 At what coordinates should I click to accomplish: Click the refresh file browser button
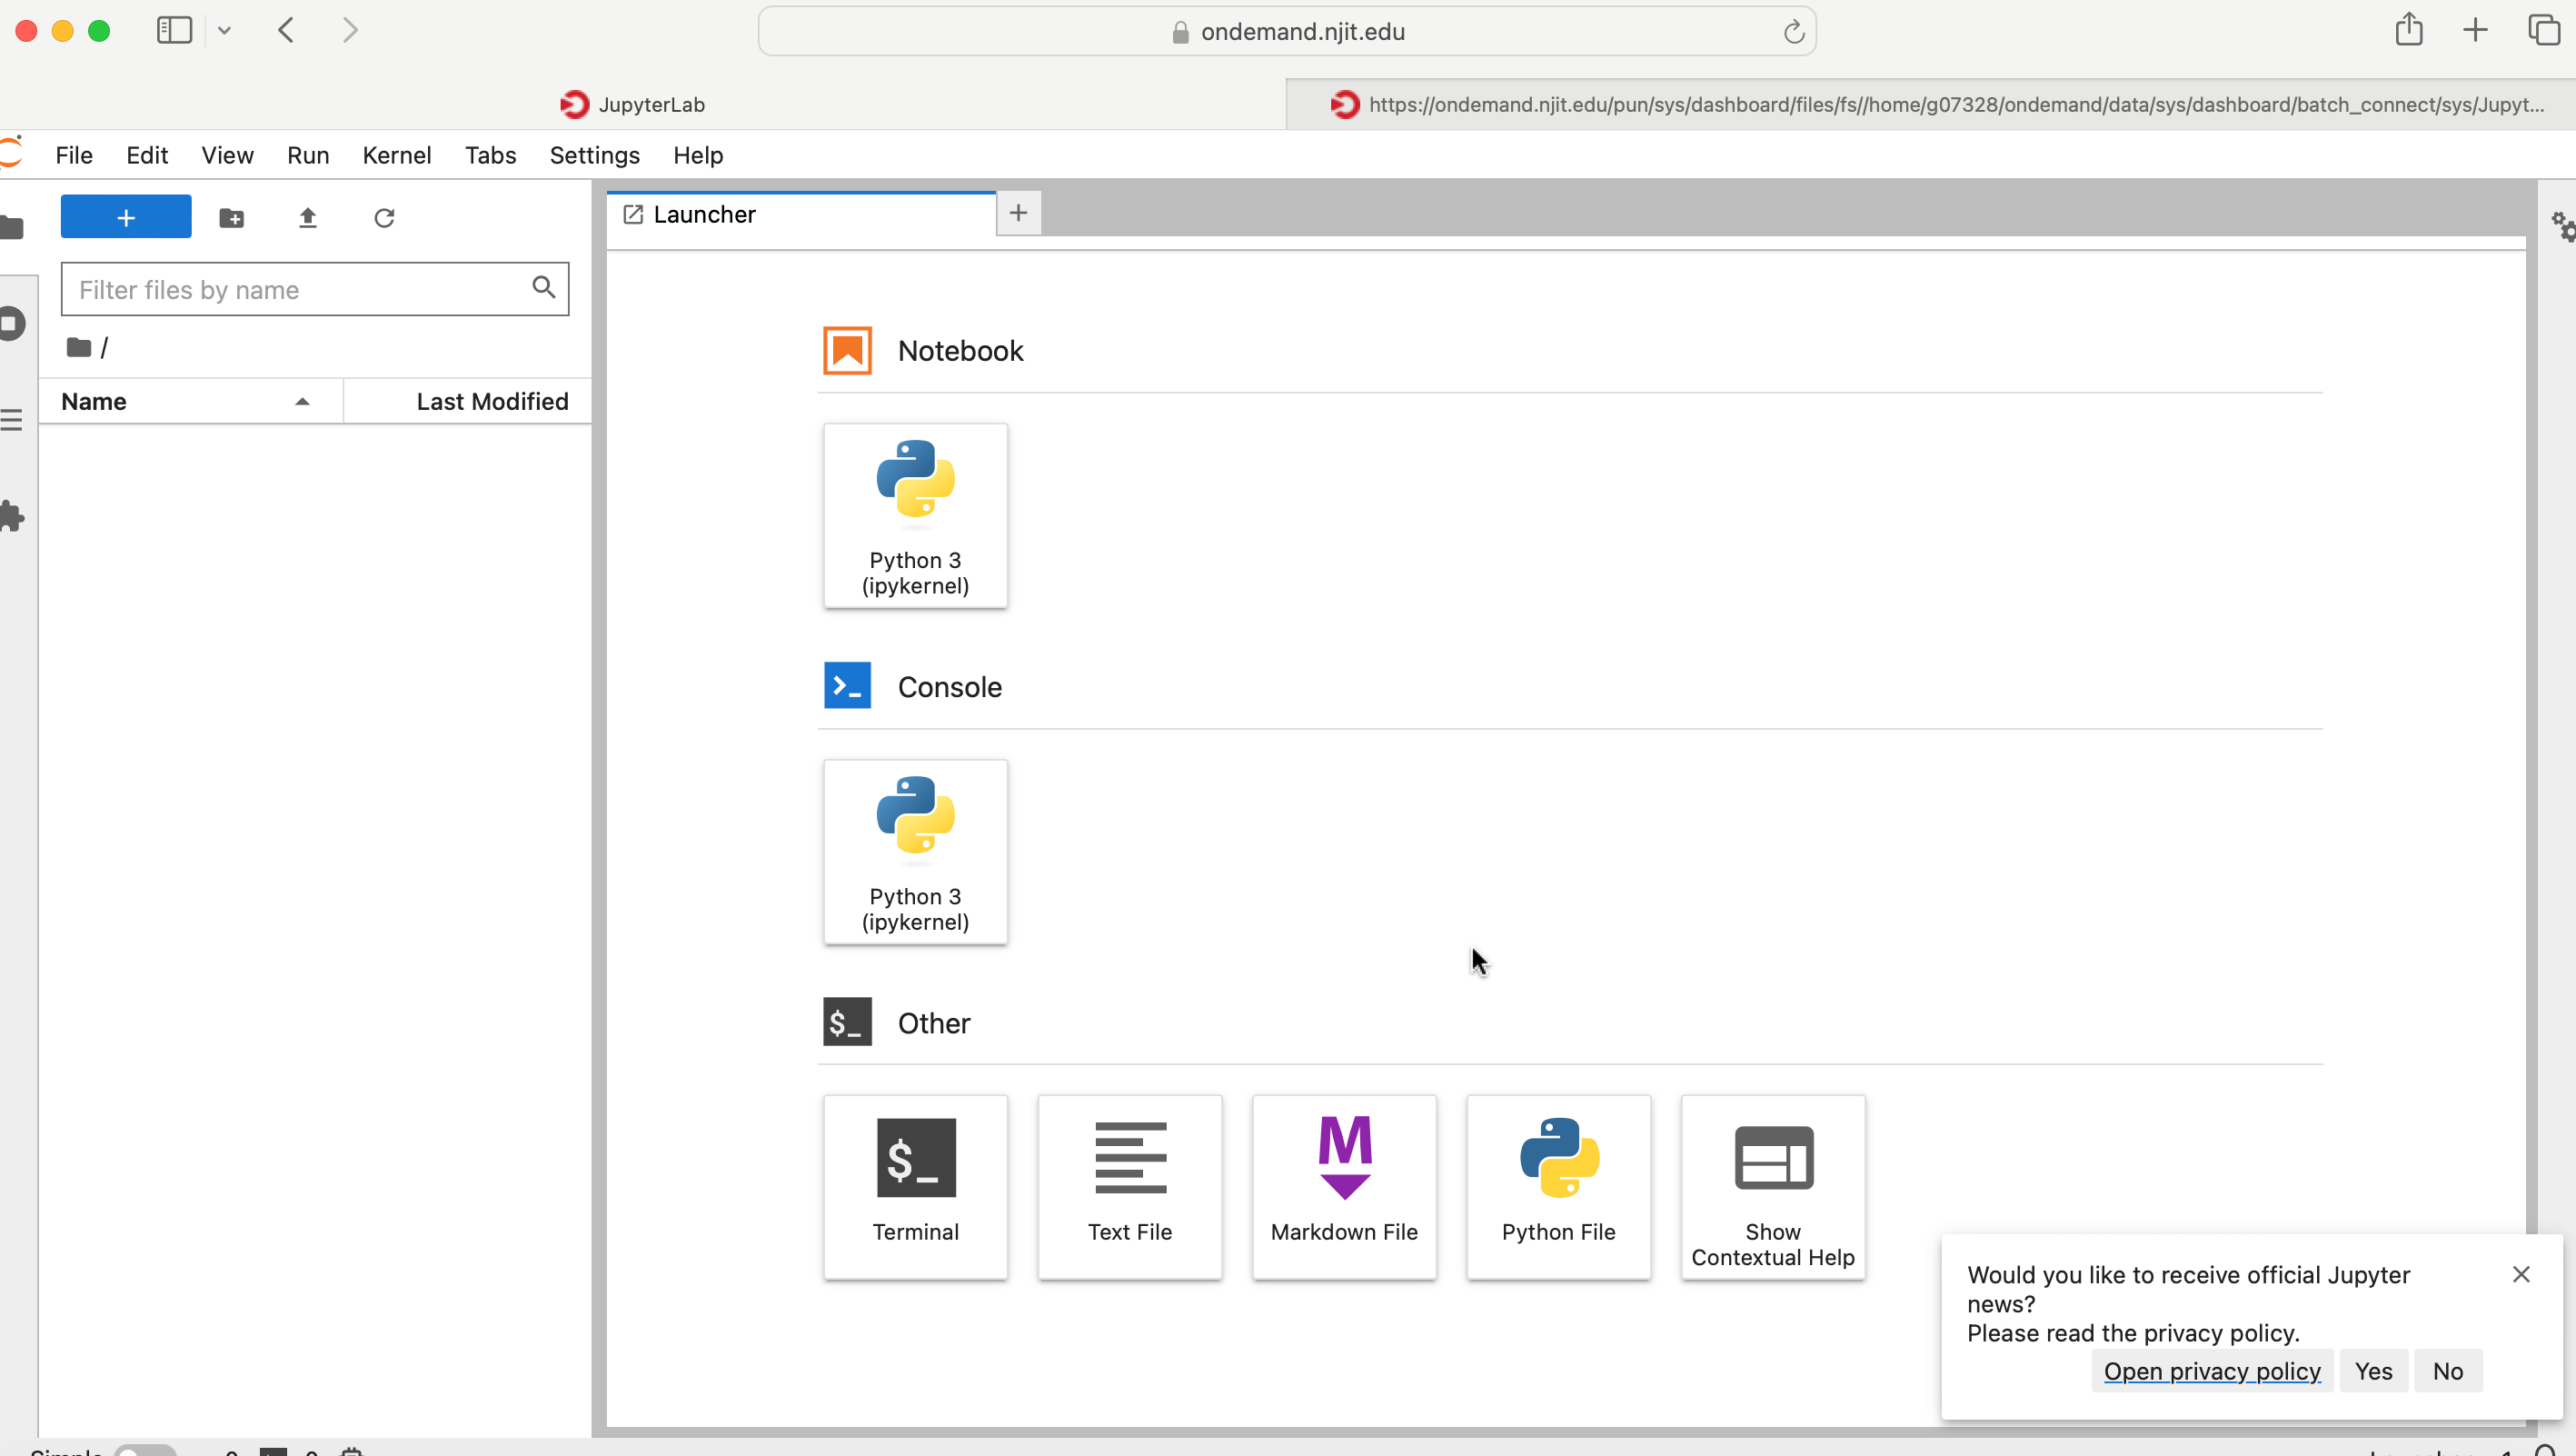[384, 217]
